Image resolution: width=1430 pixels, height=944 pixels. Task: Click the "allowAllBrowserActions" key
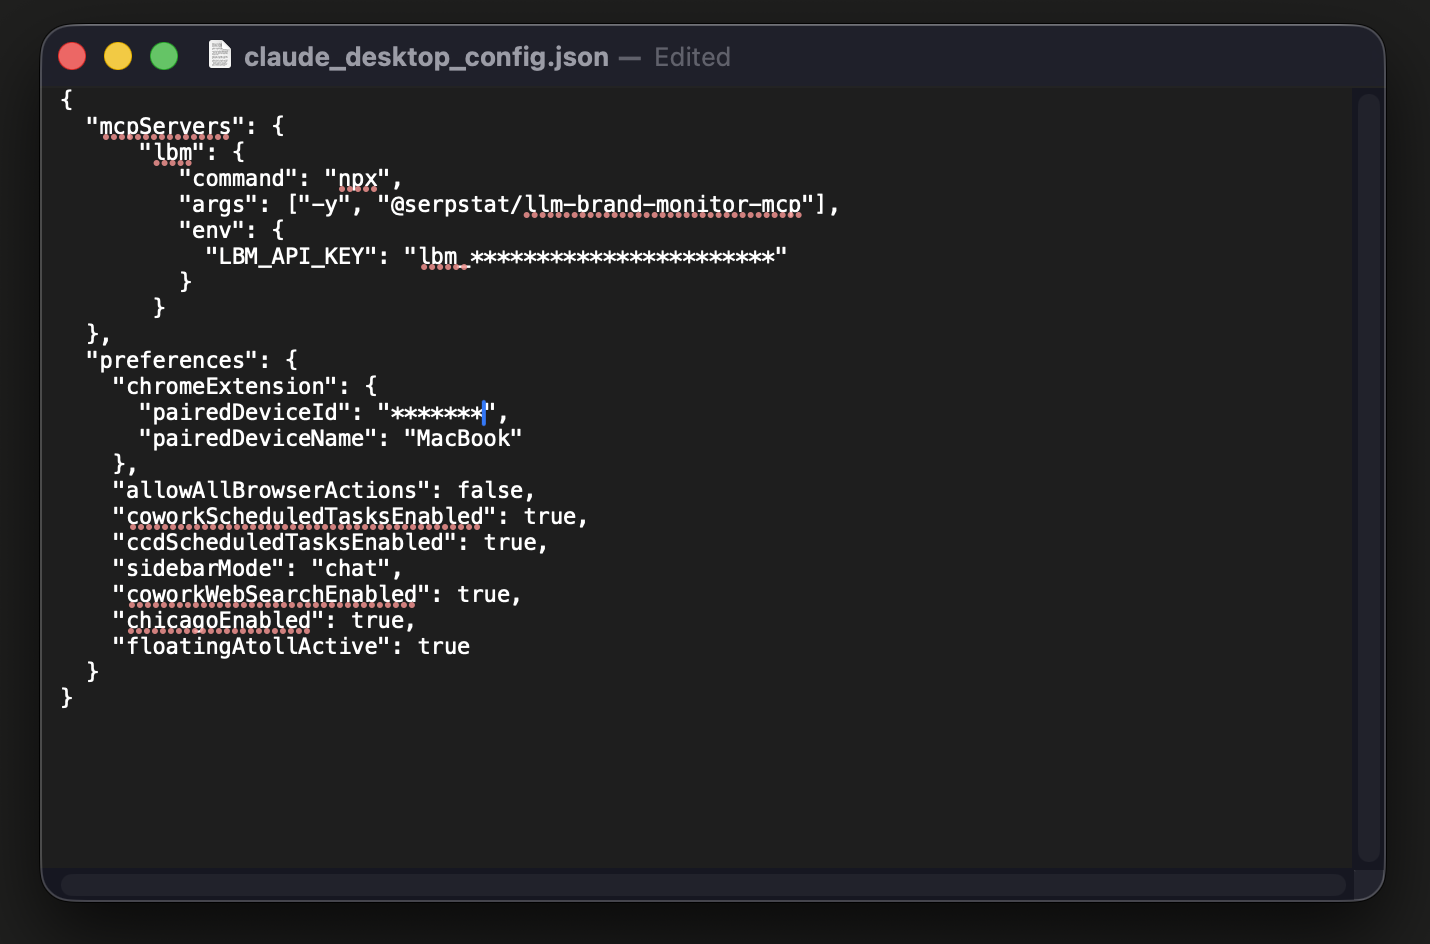(271, 490)
